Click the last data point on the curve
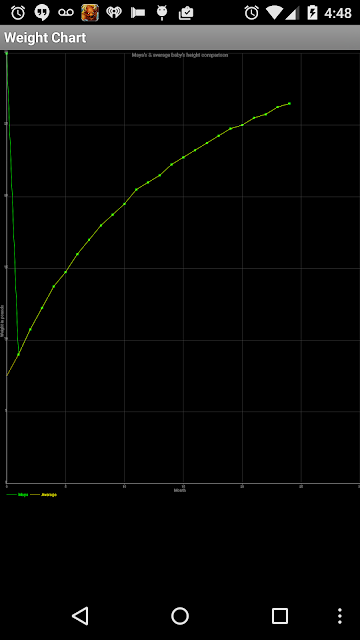Viewport: 360px width, 640px height. pos(289,104)
